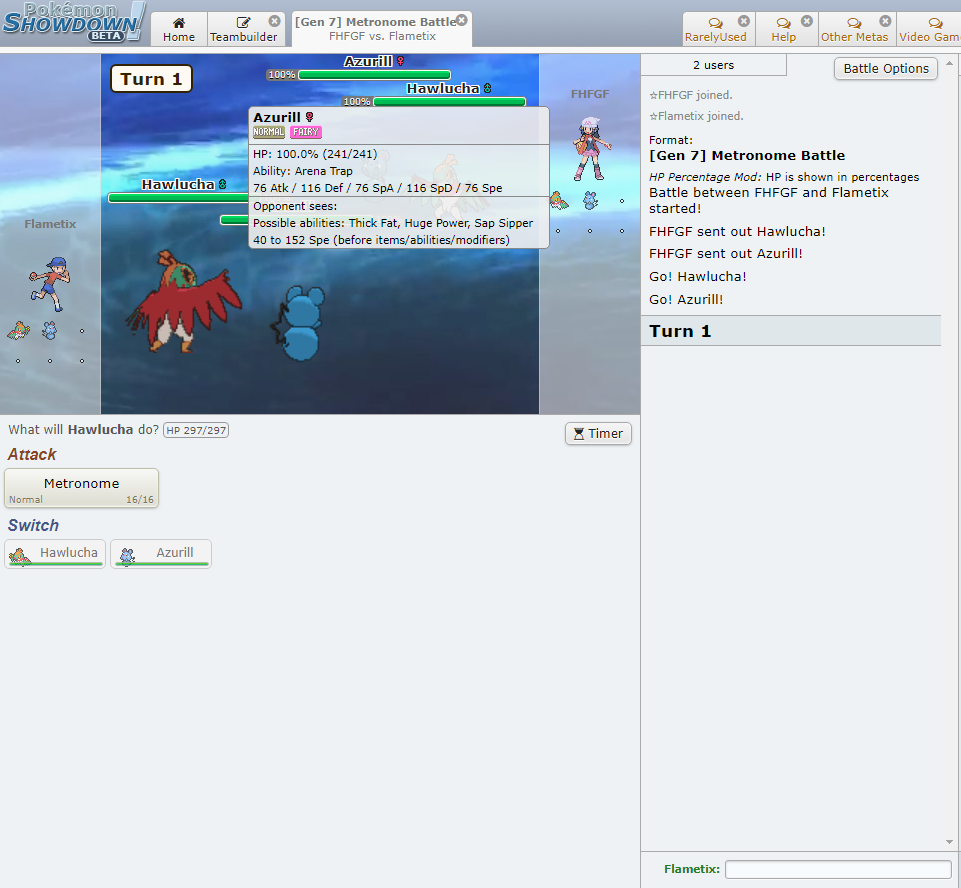Switch to Azurill button
Image resolution: width=961 pixels, height=888 pixels.
(161, 553)
